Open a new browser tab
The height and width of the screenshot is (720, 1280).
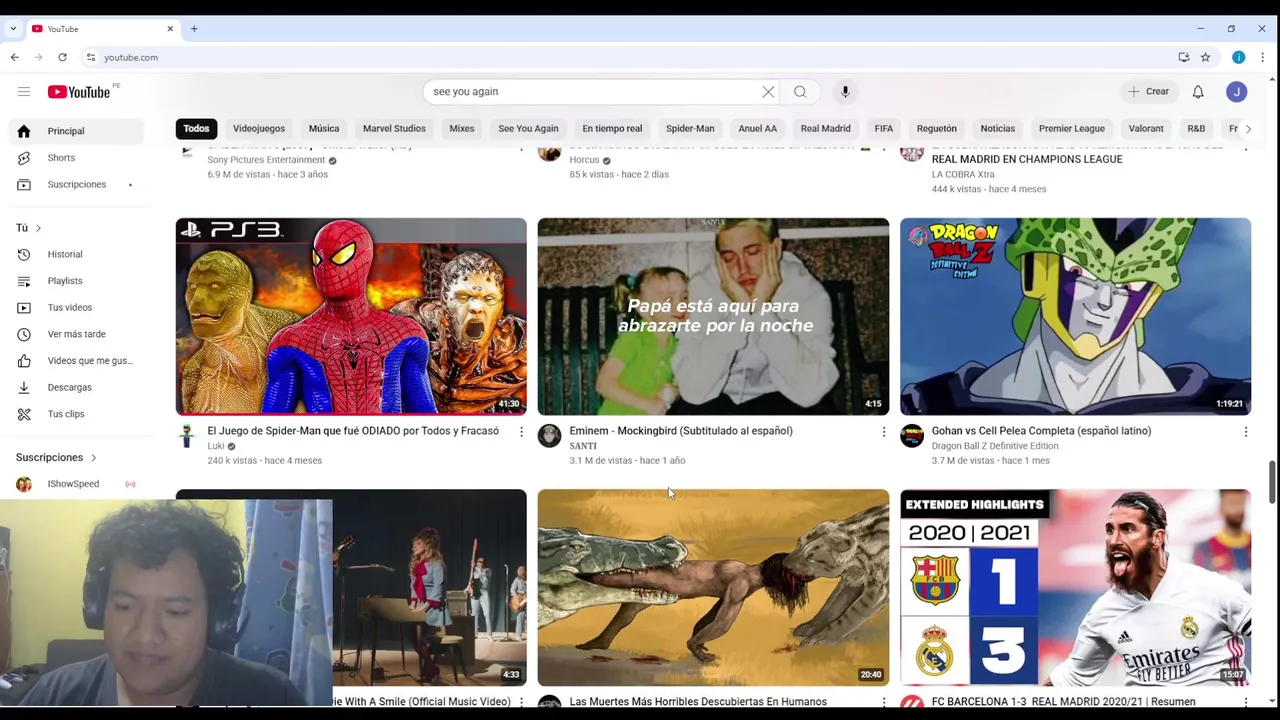(x=194, y=29)
